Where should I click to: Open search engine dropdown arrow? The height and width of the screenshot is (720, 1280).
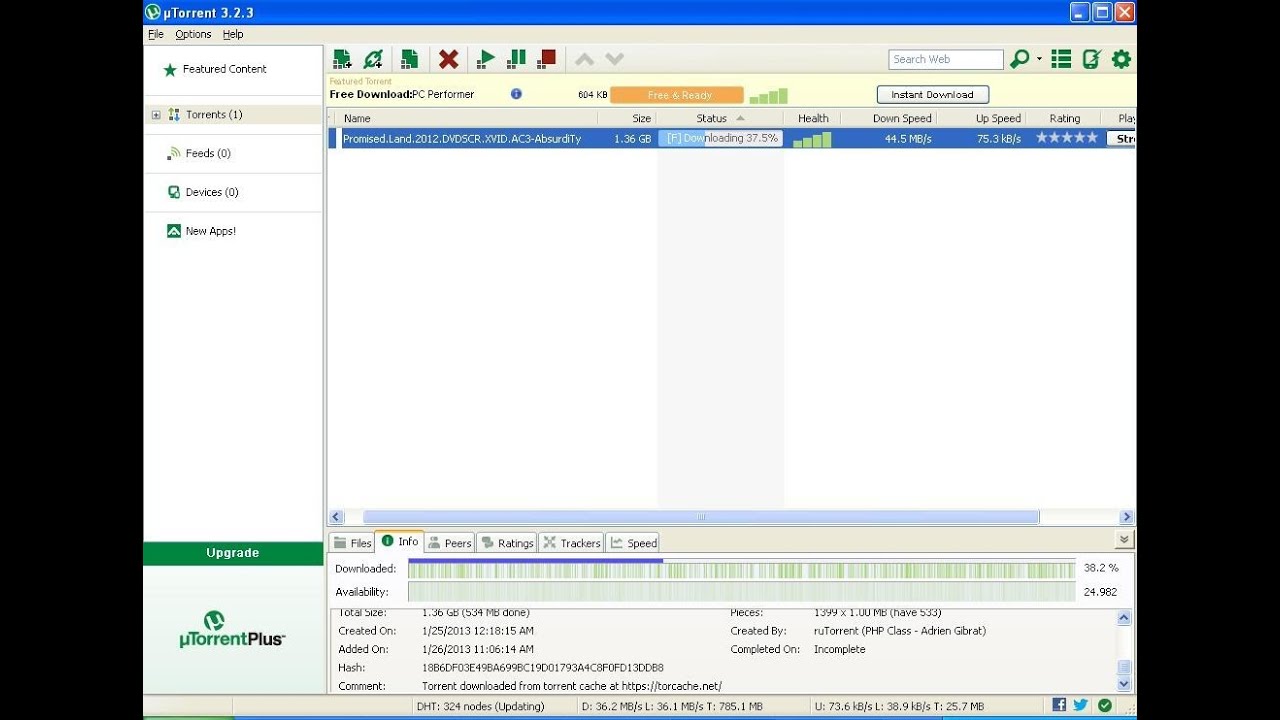(1039, 59)
